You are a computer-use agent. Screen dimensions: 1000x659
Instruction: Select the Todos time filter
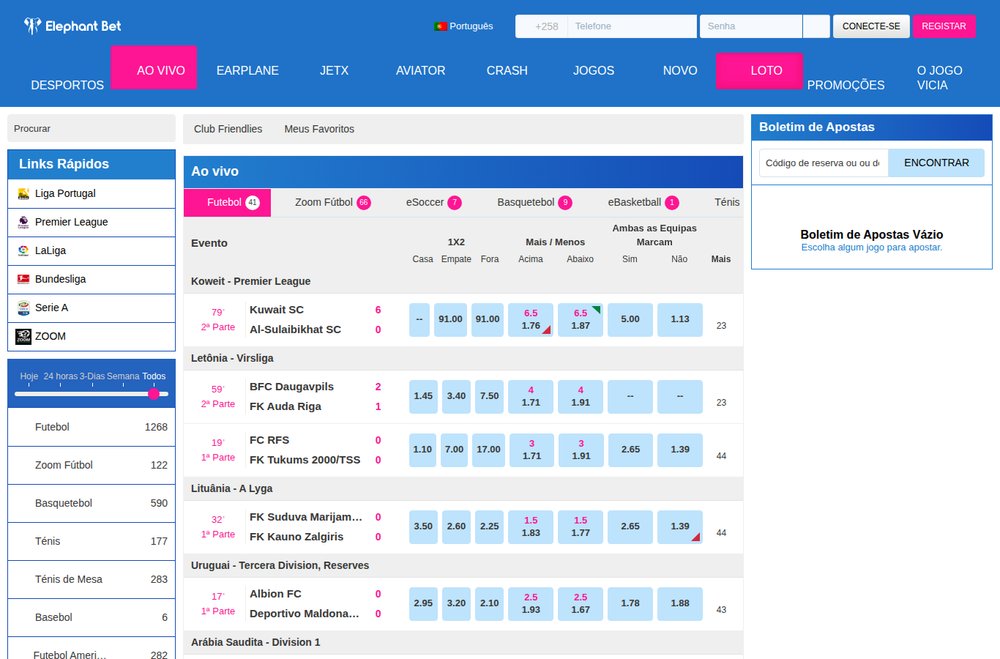coord(154,376)
